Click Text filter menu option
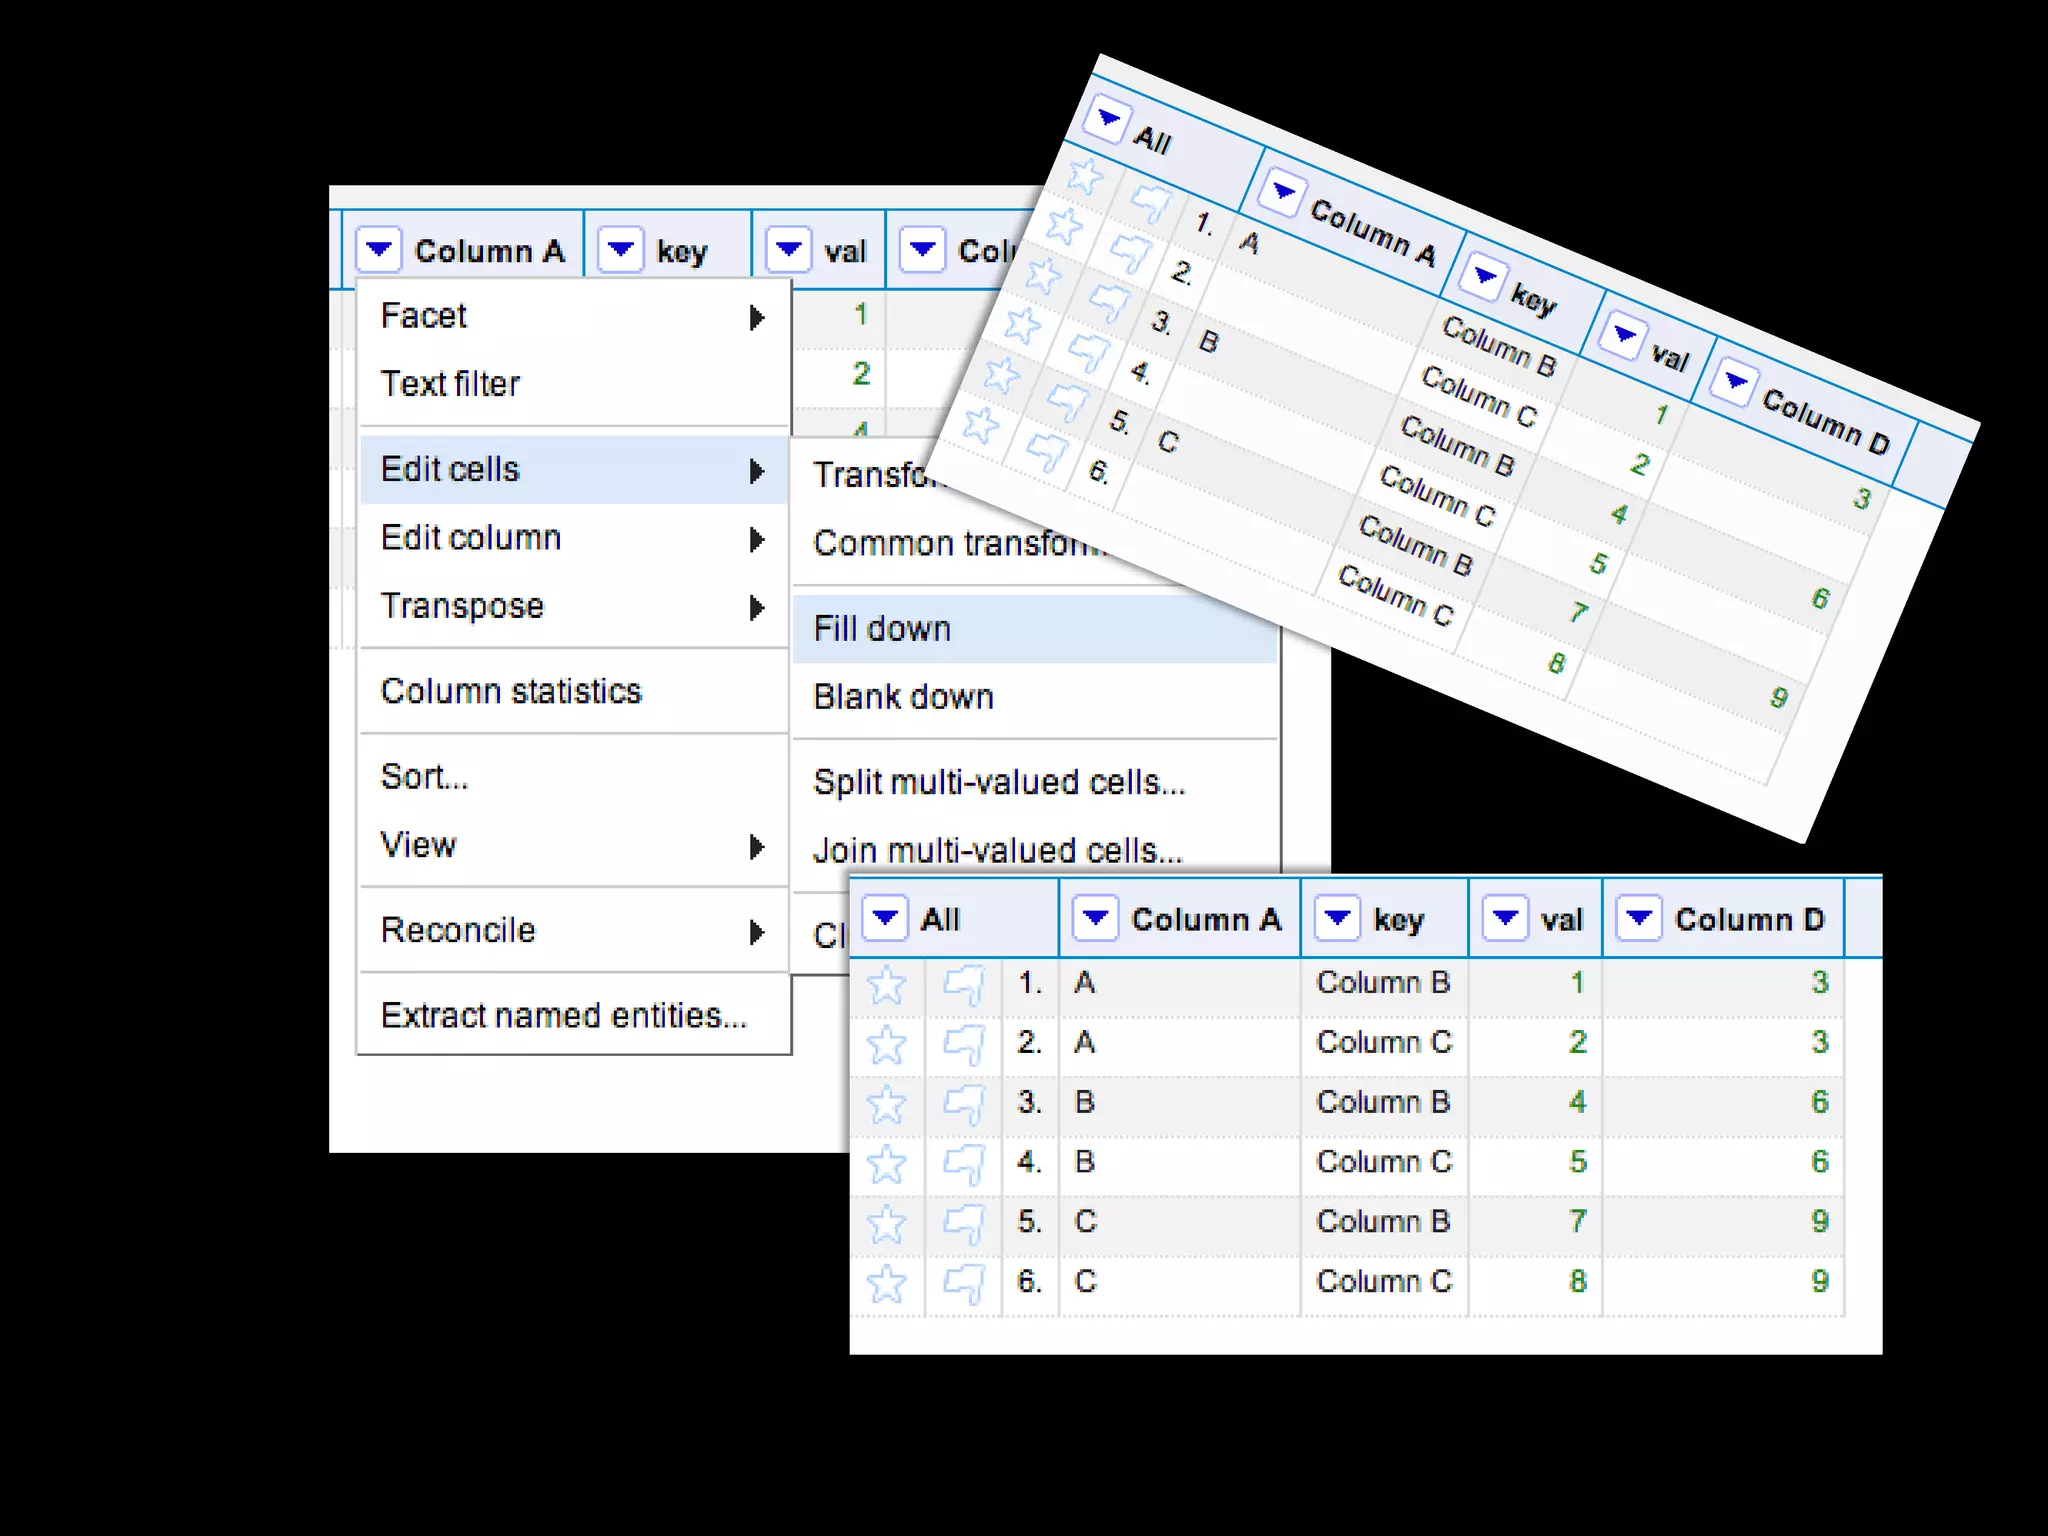 pyautogui.click(x=450, y=384)
